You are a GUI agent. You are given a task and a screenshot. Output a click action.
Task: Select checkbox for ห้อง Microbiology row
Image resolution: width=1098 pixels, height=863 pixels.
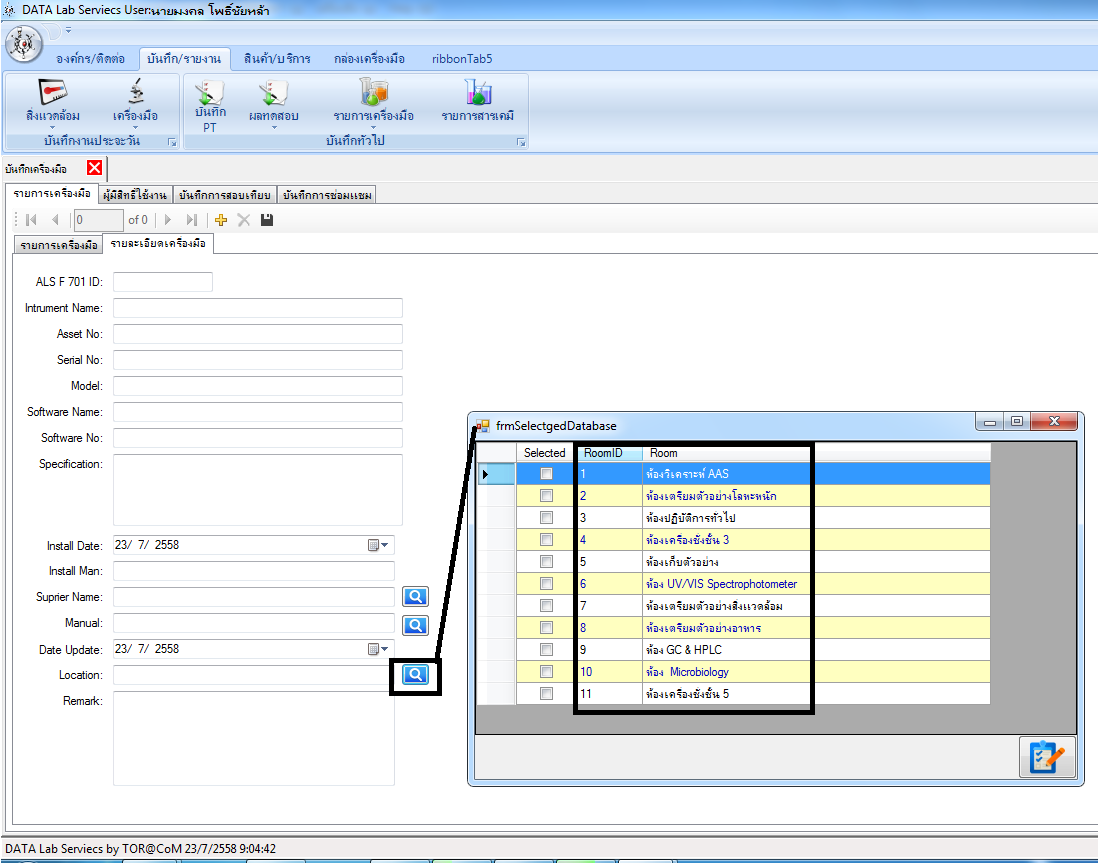546,672
